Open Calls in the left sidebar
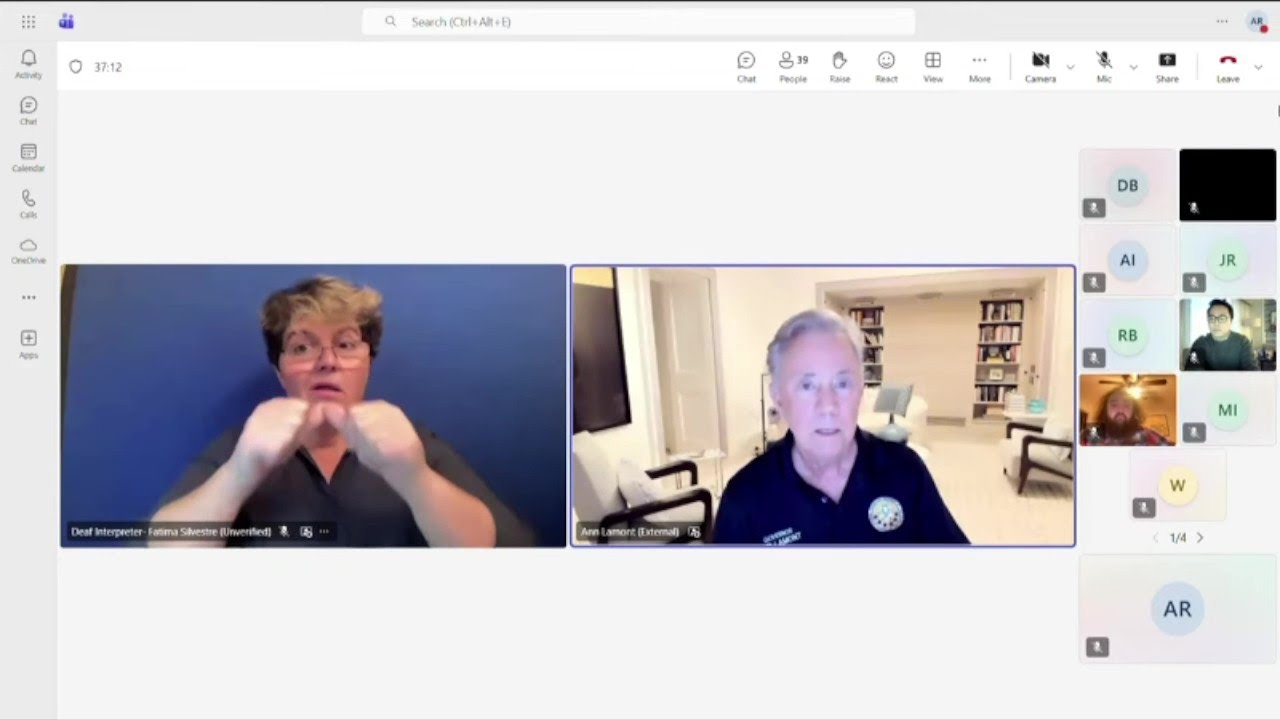The height and width of the screenshot is (720, 1280). [28, 204]
